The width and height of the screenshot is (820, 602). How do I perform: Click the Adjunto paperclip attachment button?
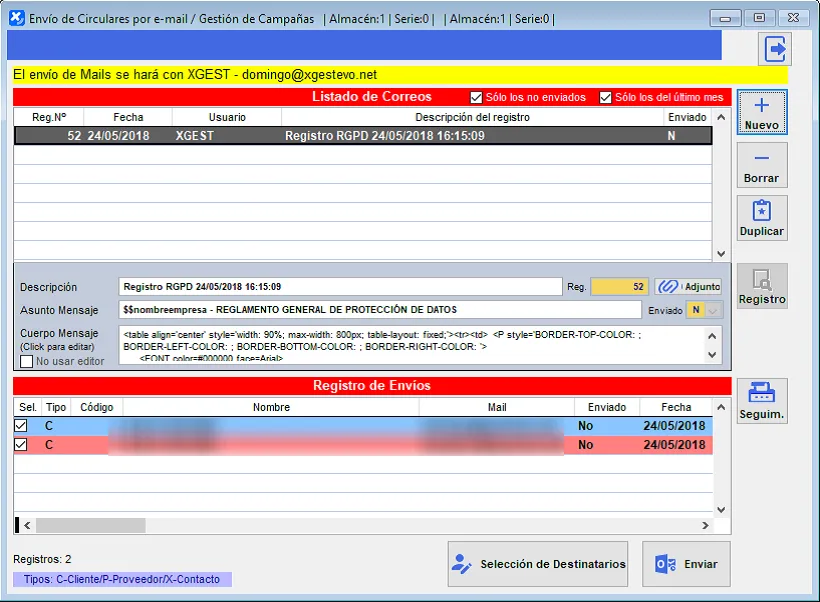[688, 287]
